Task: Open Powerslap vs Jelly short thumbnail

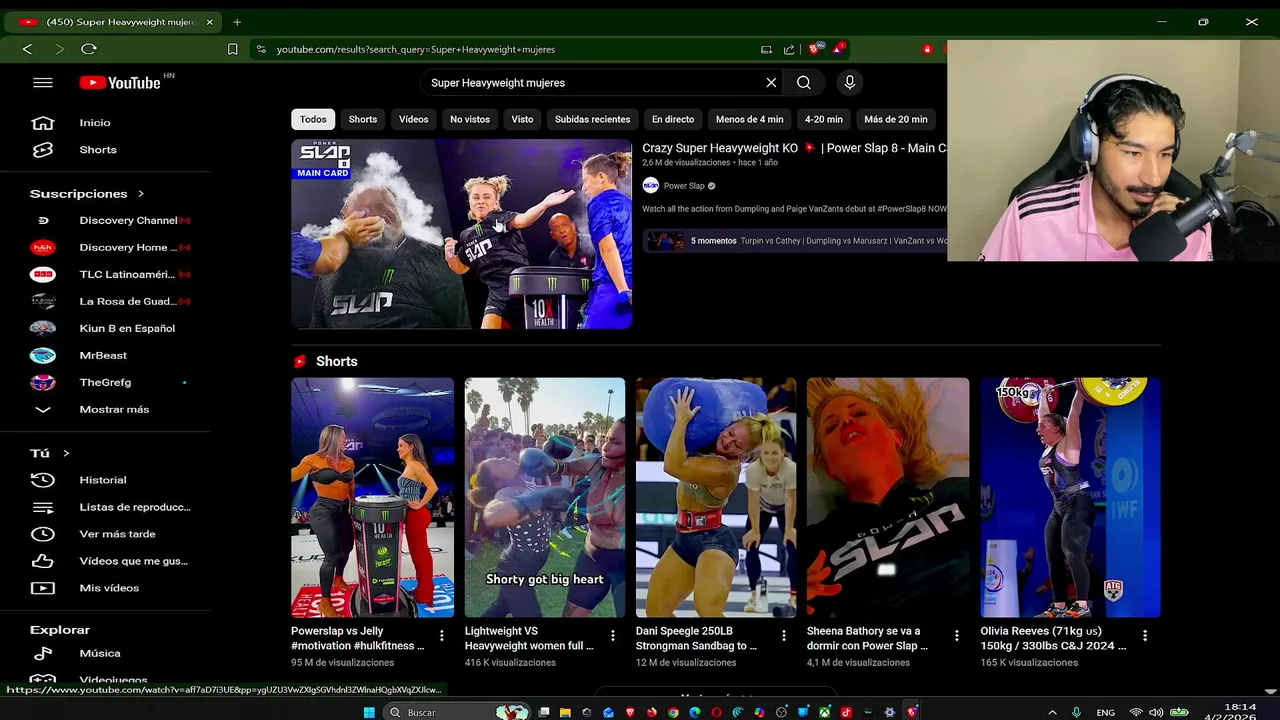Action: [x=372, y=498]
